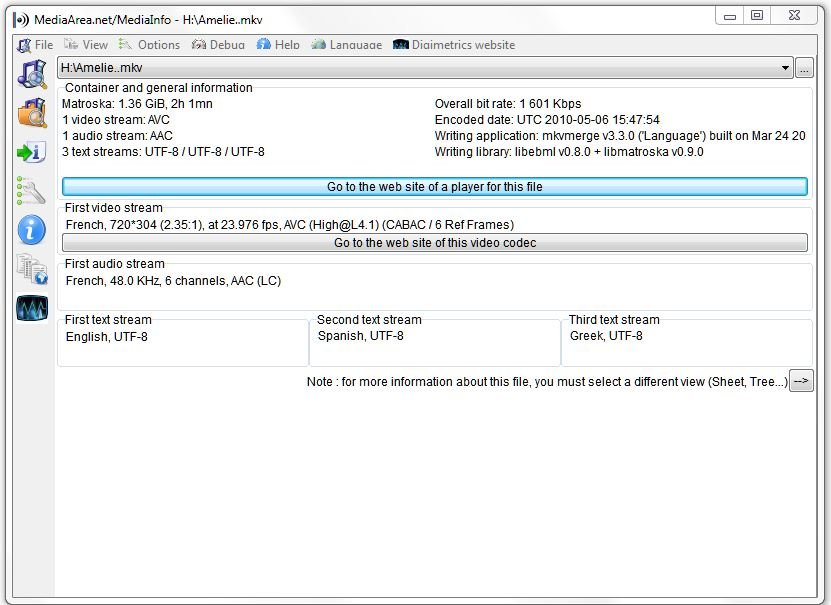The height and width of the screenshot is (605, 831).
Task: Go to the web site of a player
Action: (434, 187)
